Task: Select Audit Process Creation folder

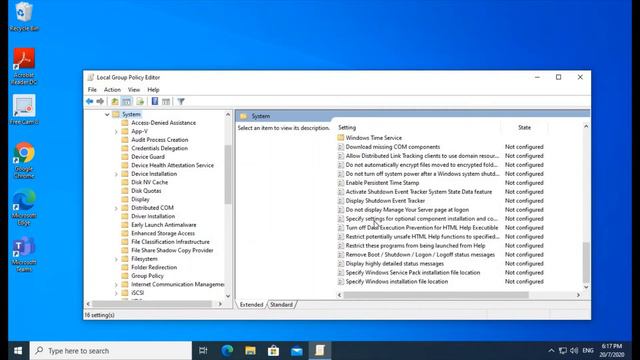Action: click(160, 140)
